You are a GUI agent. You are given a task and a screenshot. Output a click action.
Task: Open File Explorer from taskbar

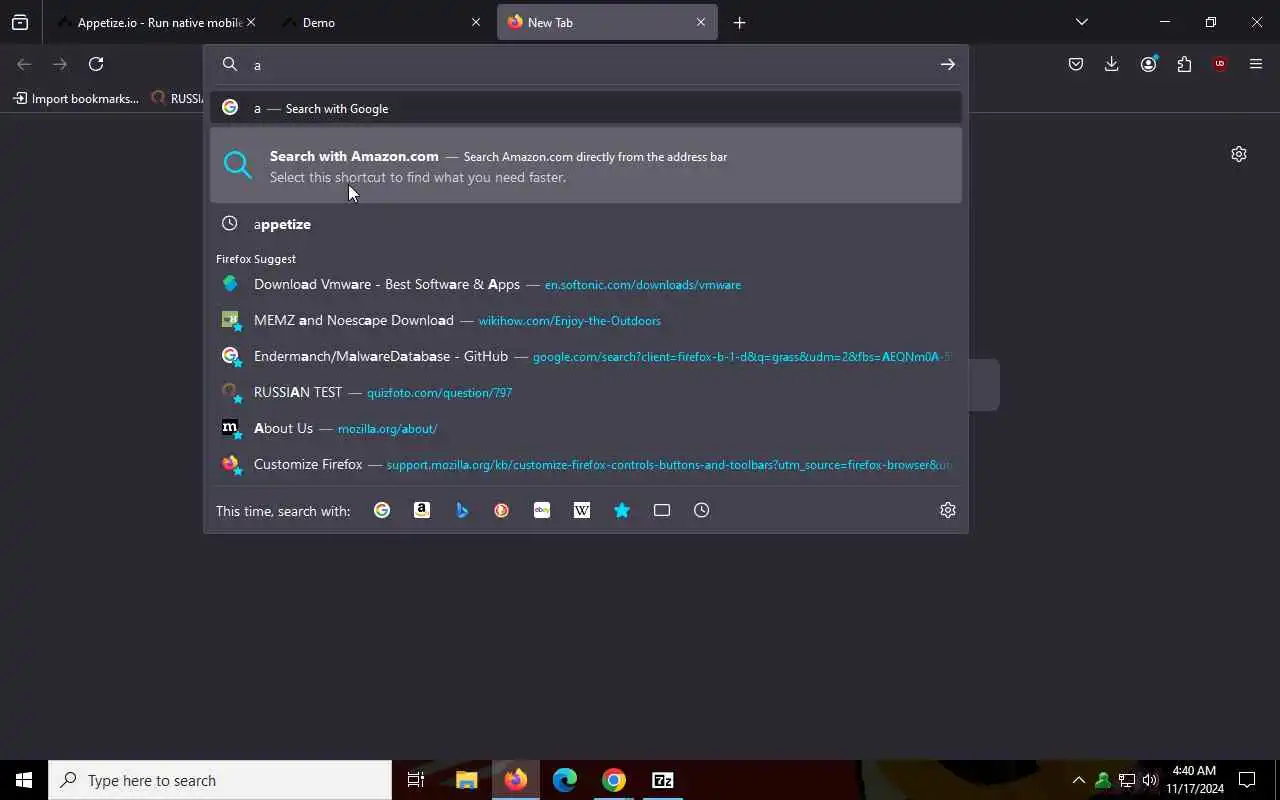(466, 780)
